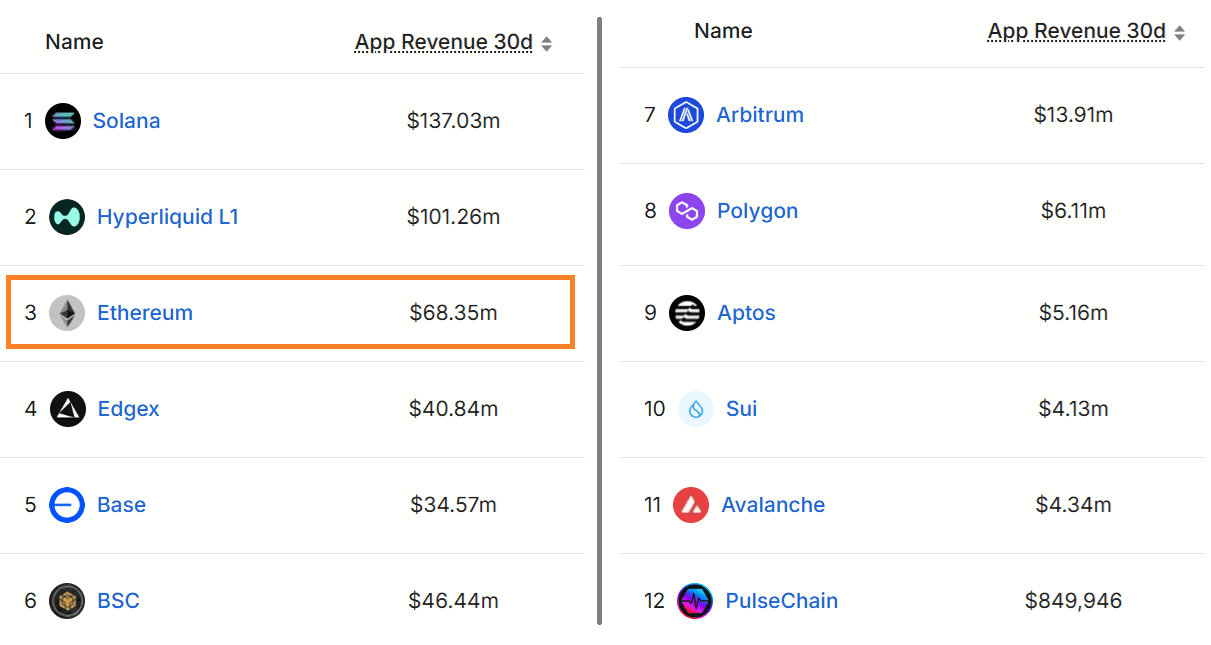Image resolution: width=1211 pixels, height=645 pixels.
Task: Click the BSC chain logo icon
Action: (67, 601)
